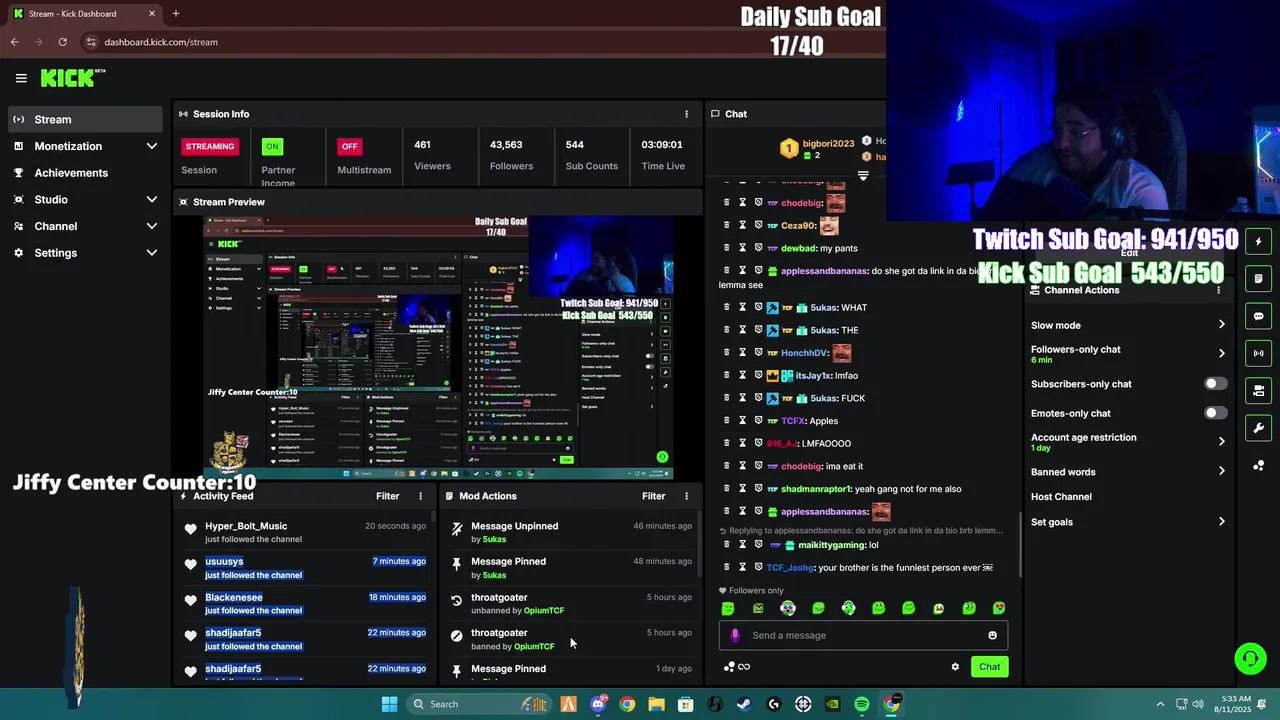
Task: Click the Stream Preview thumbnail
Action: (438, 348)
